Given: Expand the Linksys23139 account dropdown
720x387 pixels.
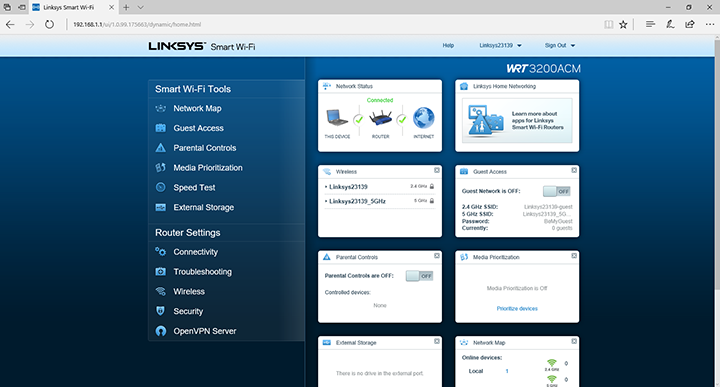Looking at the screenshot, I should point(501,45).
